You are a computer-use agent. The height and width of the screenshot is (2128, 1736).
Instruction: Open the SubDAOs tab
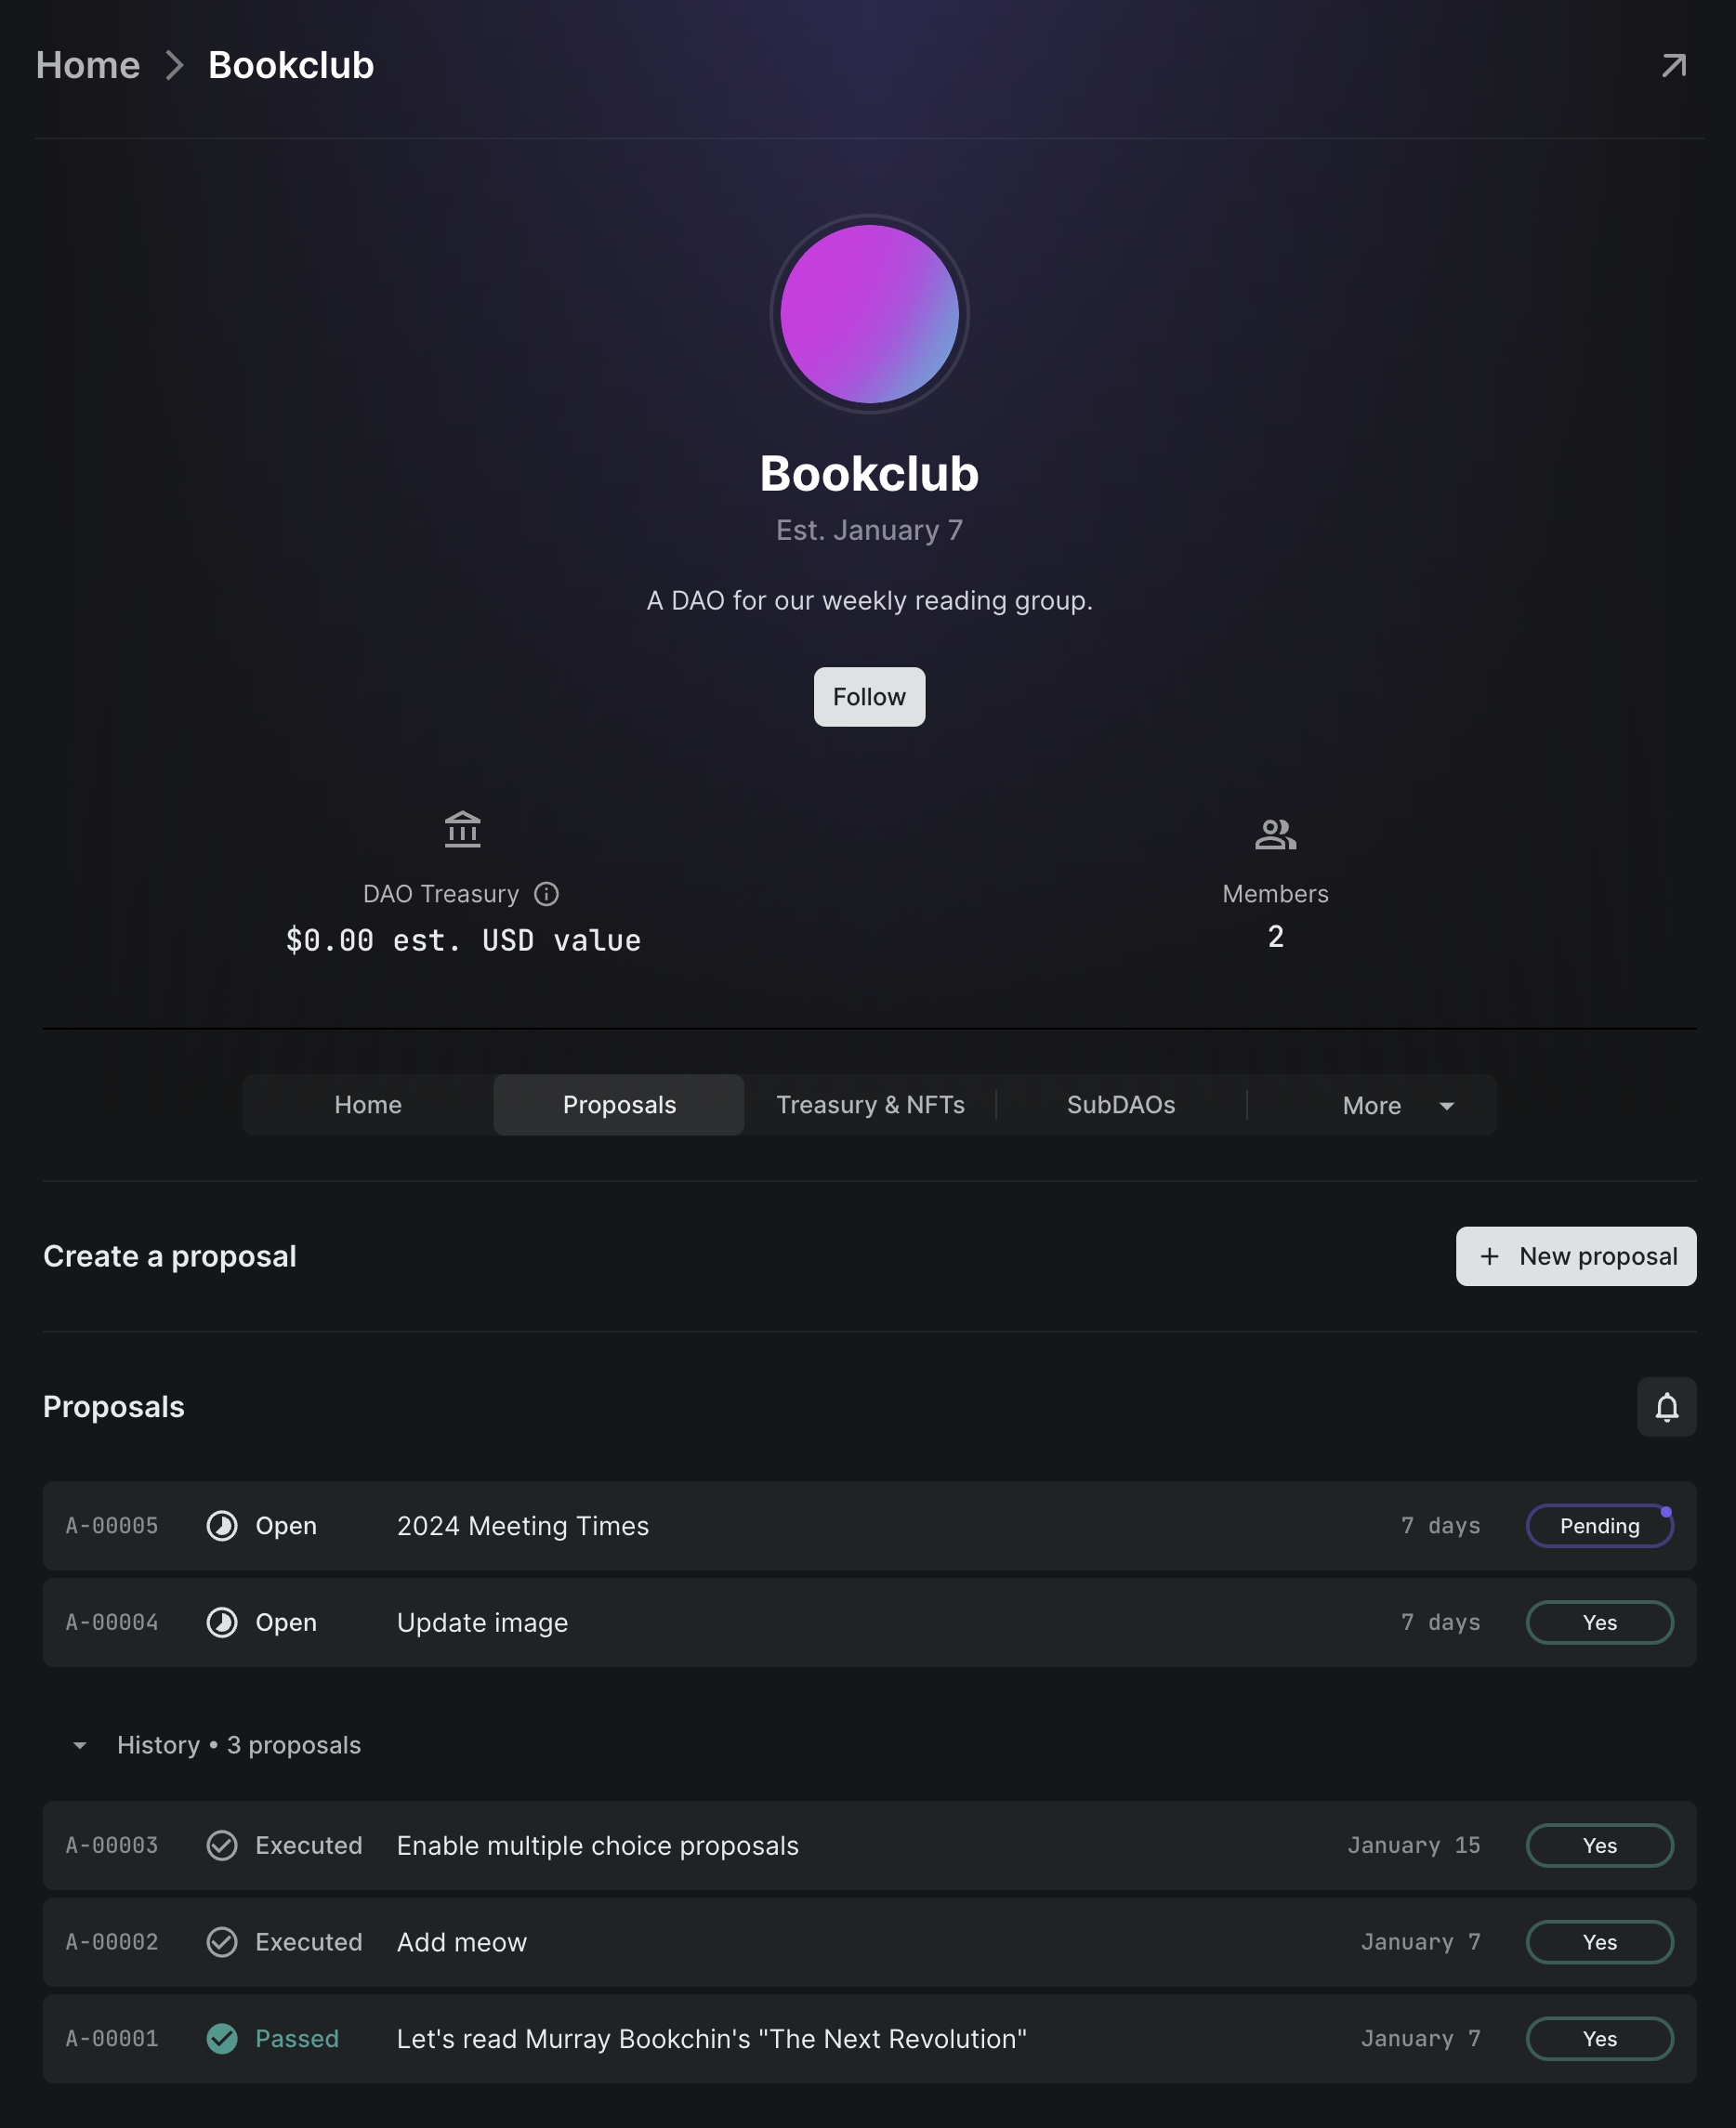[x=1120, y=1105]
